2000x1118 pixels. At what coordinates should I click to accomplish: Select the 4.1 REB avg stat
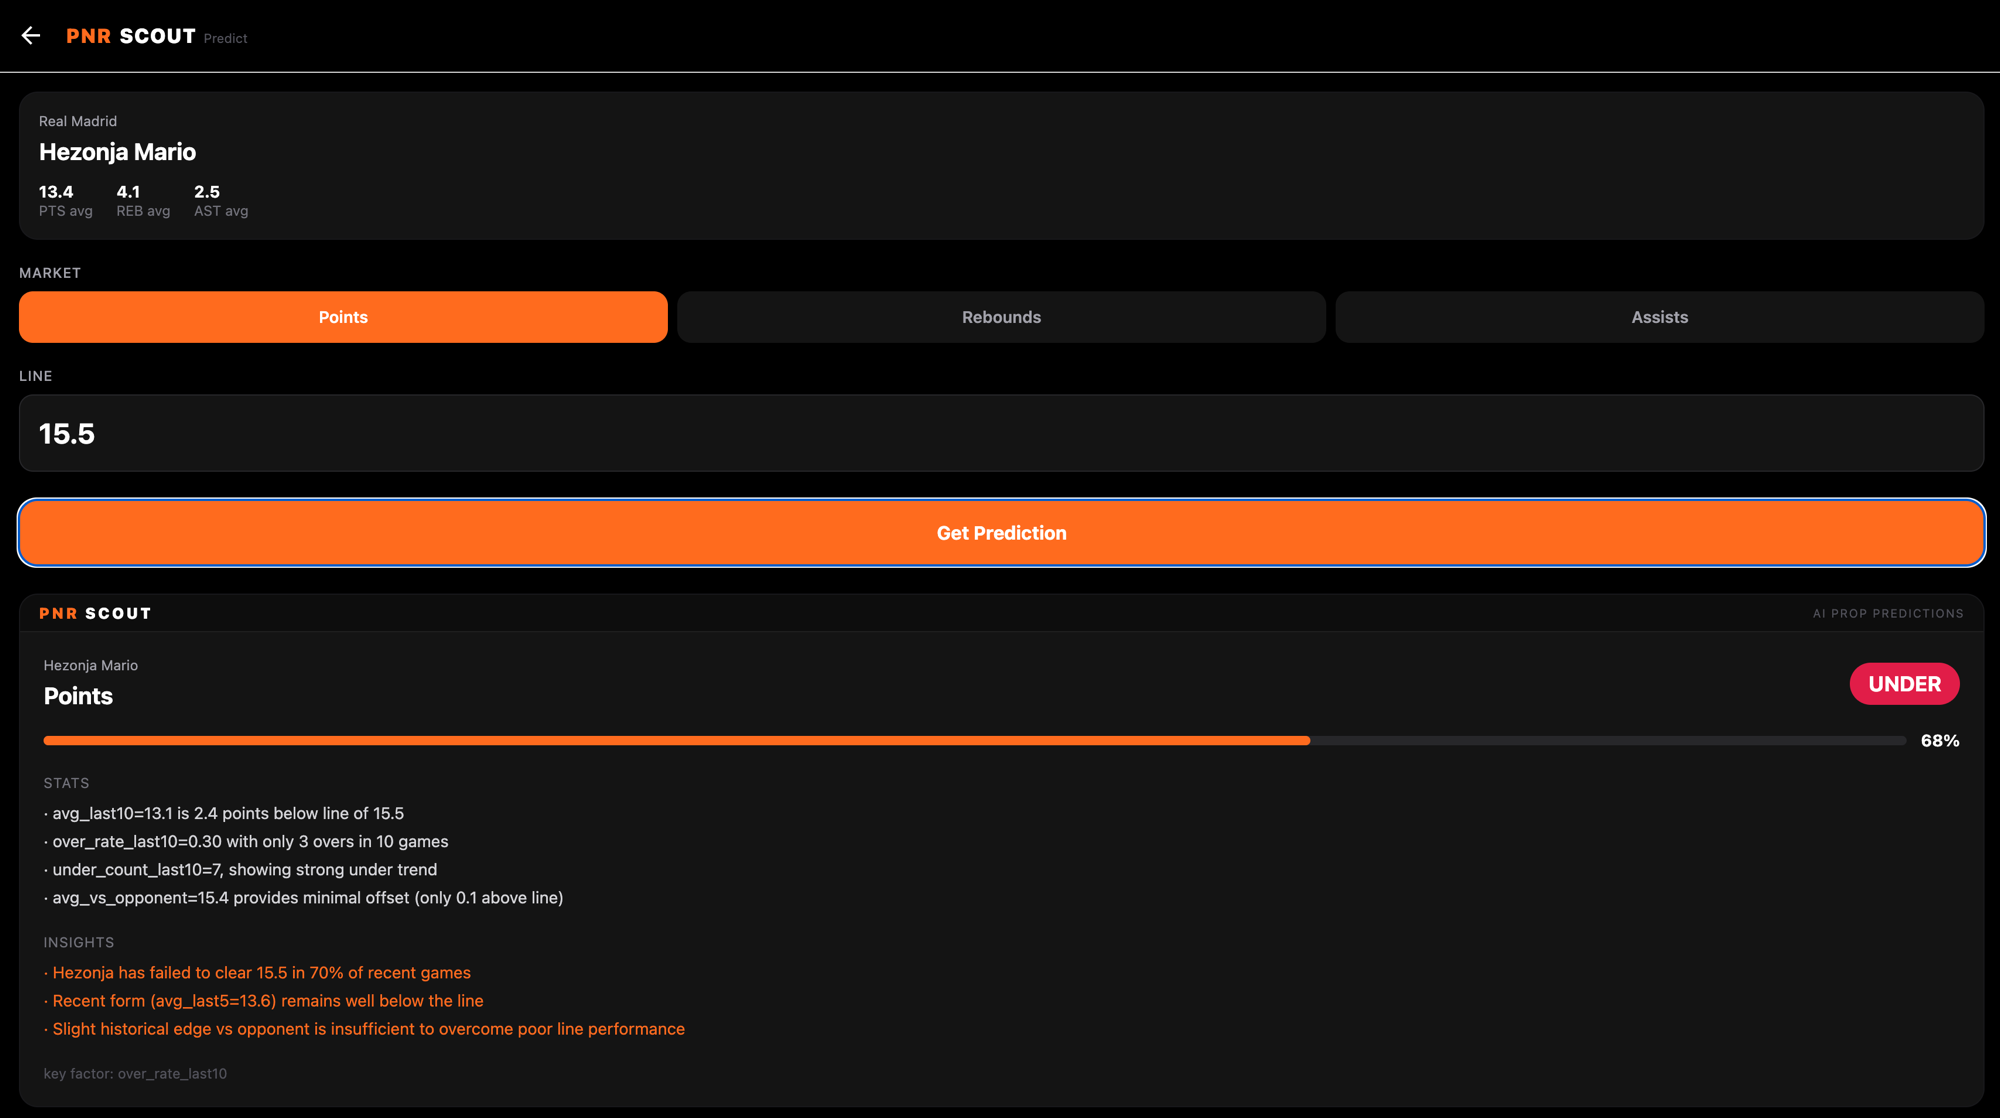[143, 200]
